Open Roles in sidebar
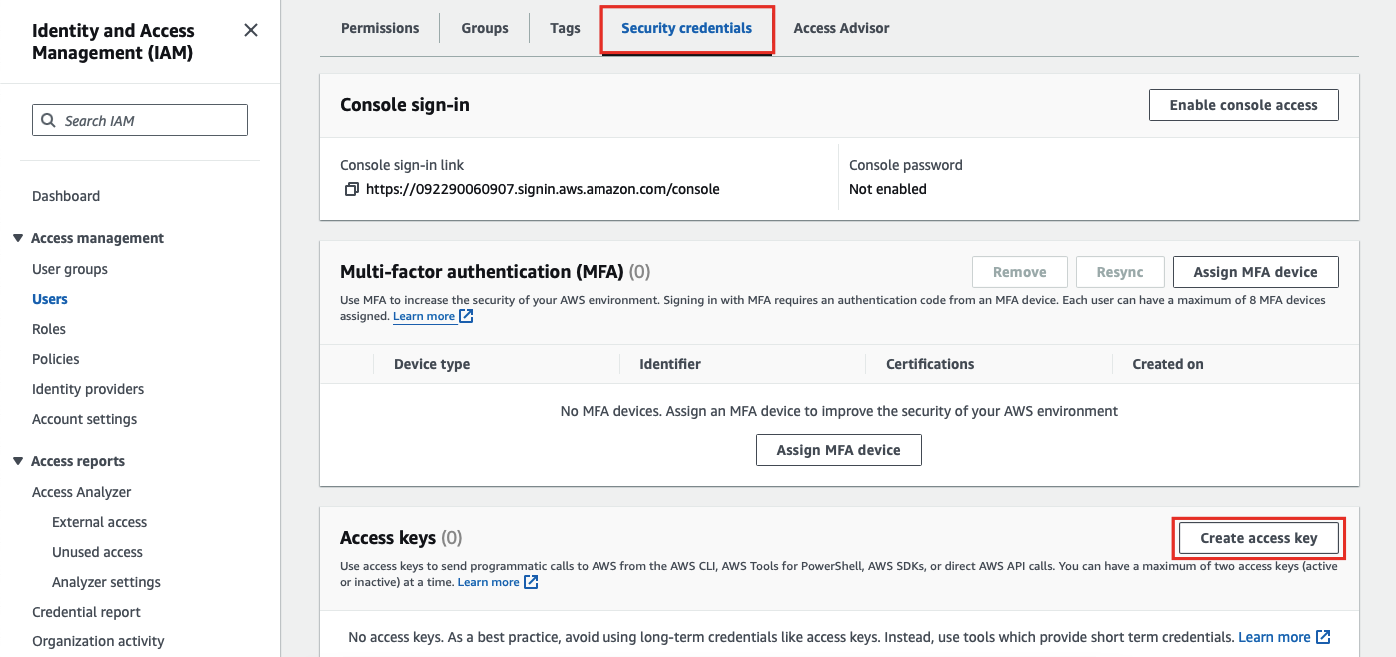This screenshot has height=657, width=1396. point(49,329)
